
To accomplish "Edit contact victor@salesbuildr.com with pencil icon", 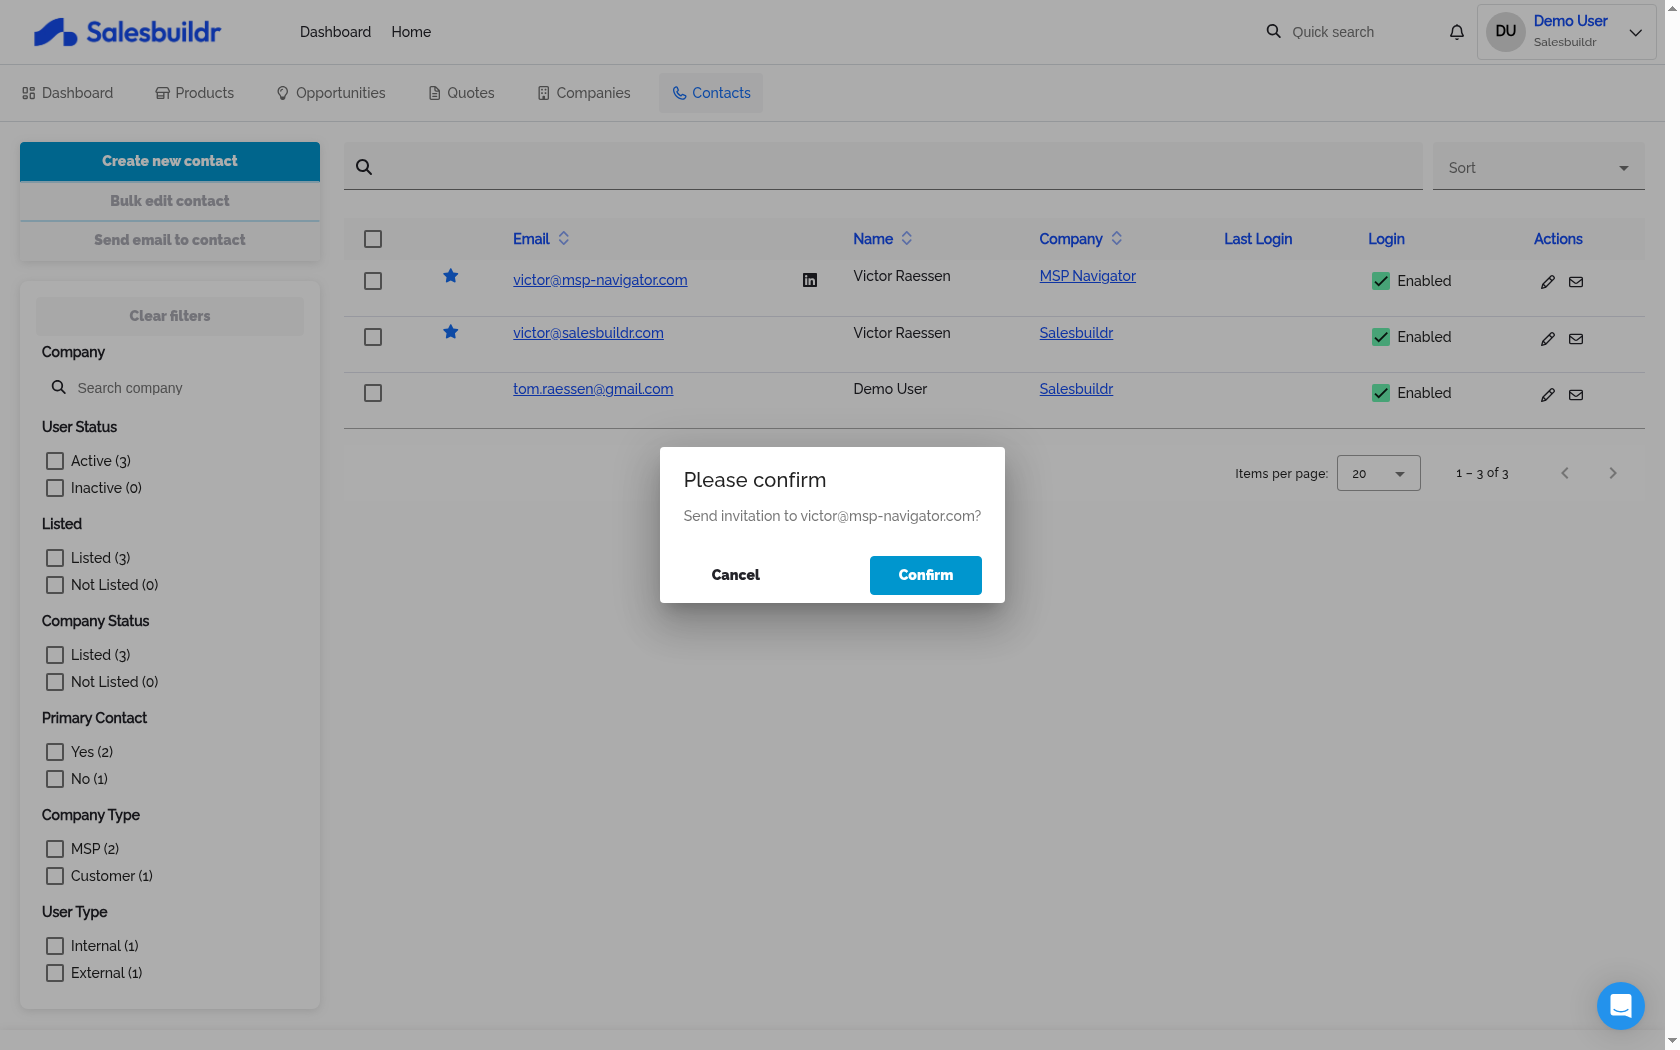I will [x=1548, y=339].
